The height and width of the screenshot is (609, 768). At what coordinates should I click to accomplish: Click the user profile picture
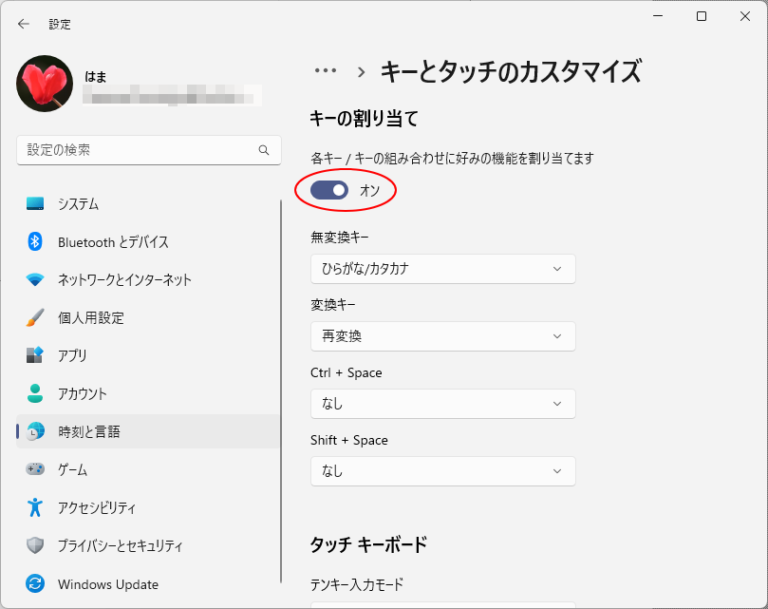(44, 84)
